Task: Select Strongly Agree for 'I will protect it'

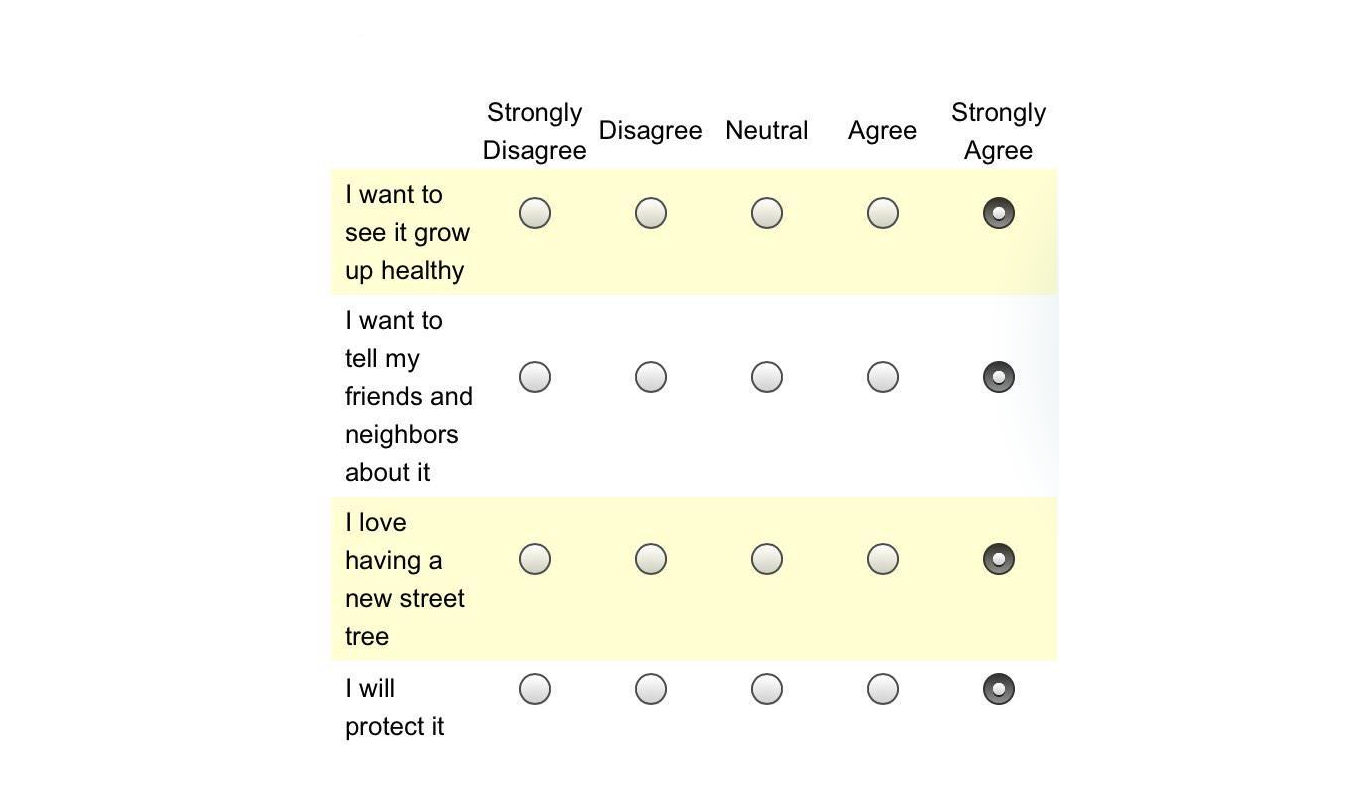Action: click(998, 689)
